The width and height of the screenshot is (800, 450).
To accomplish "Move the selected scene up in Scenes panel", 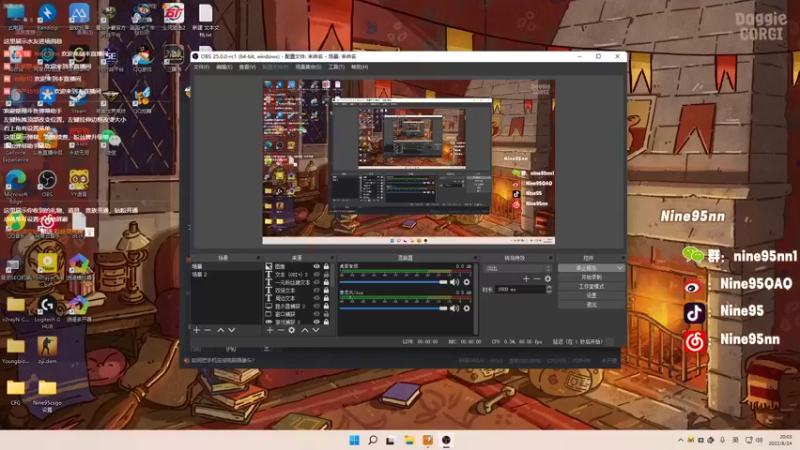I will click(x=220, y=330).
